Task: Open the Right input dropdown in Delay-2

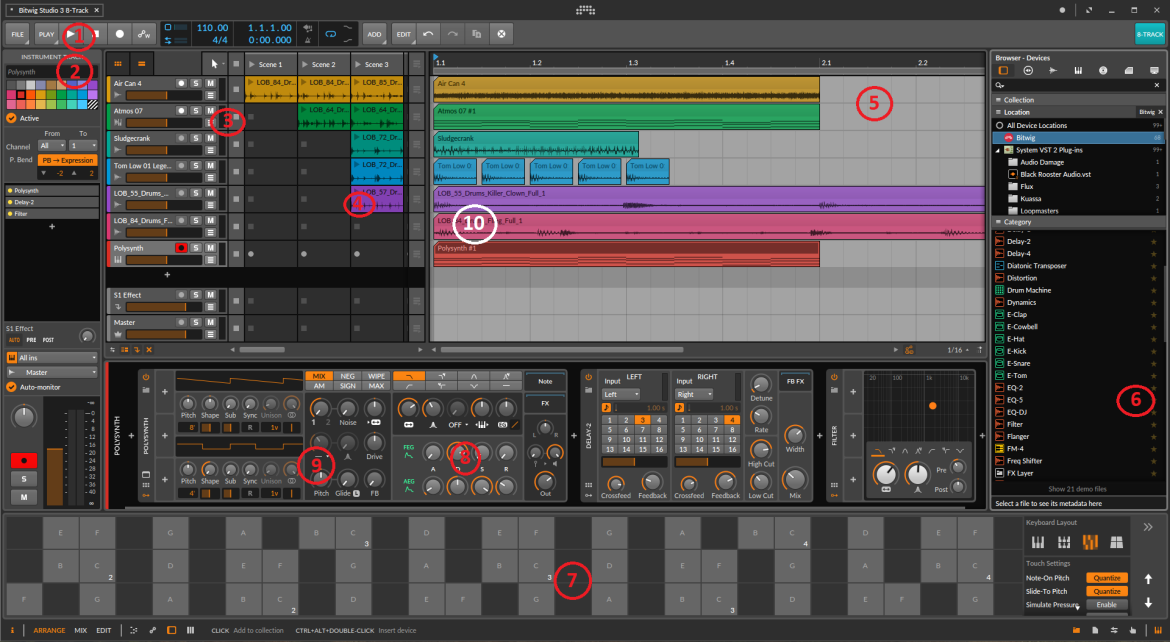Action: (x=694, y=394)
